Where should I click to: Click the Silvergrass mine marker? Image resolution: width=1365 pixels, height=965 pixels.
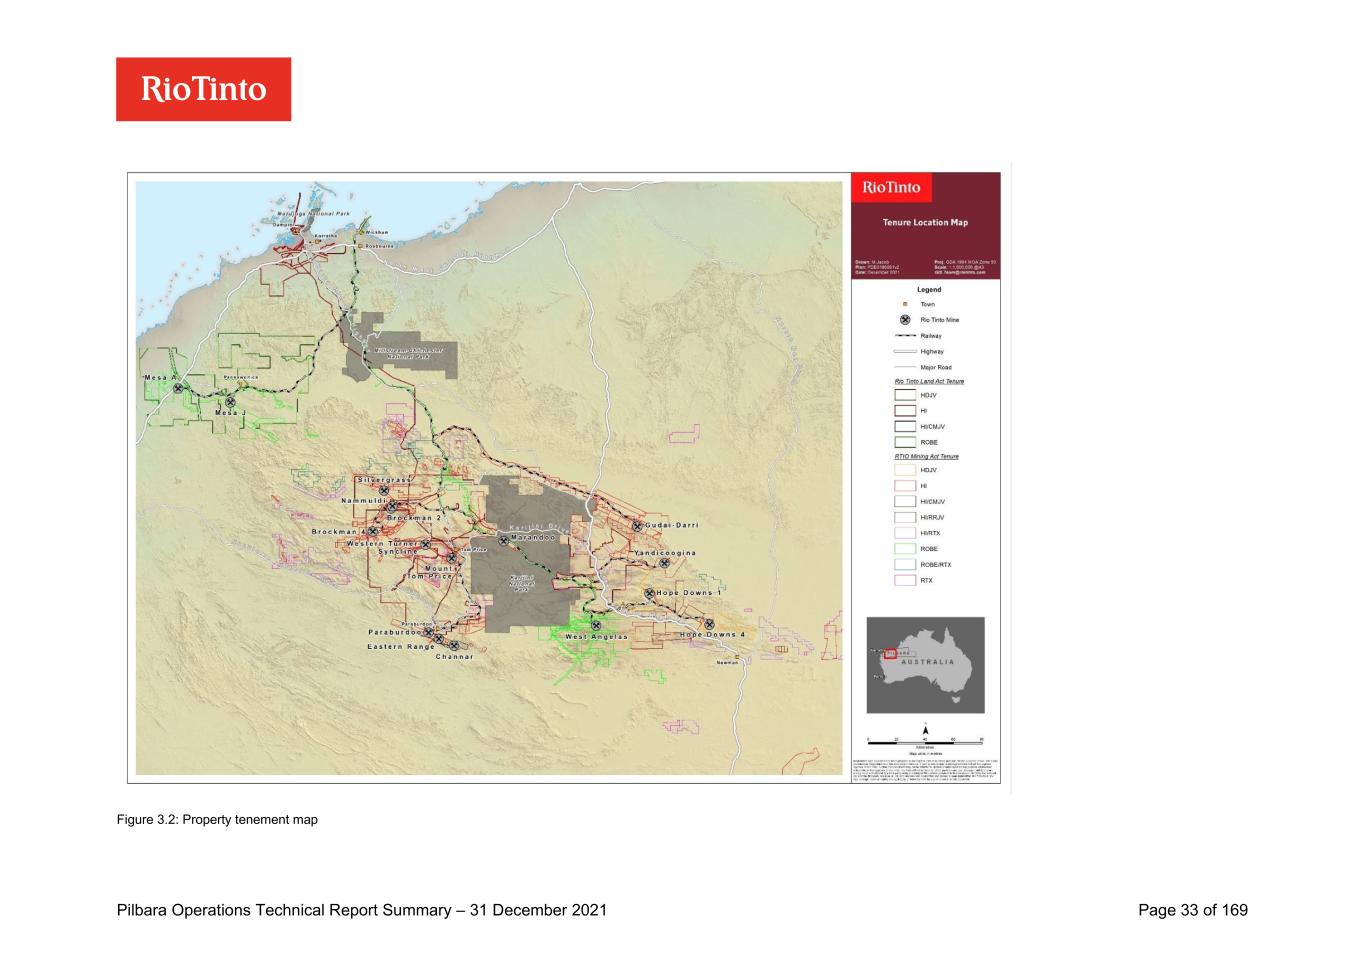click(x=384, y=490)
